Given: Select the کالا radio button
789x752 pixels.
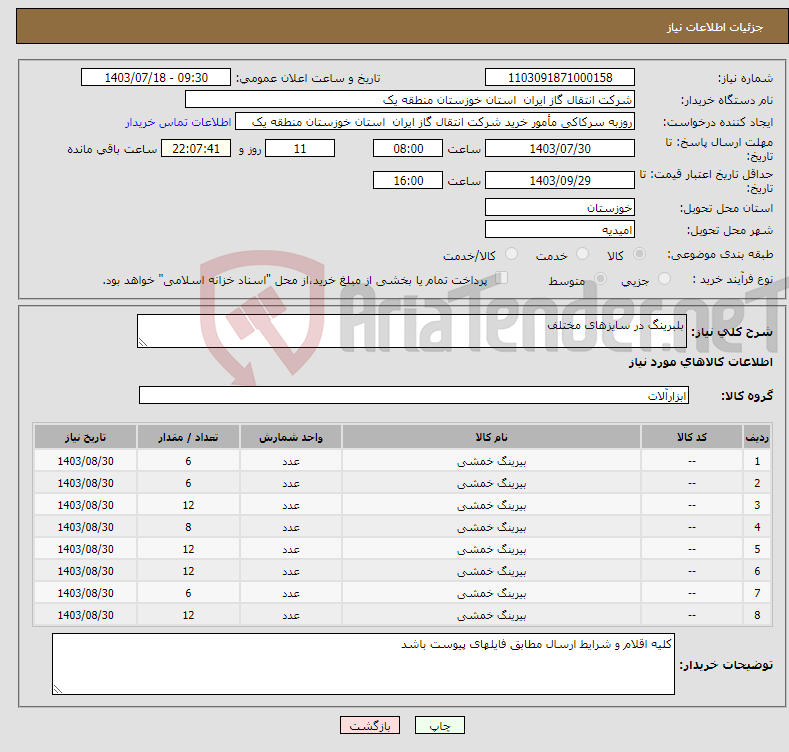Looking at the screenshot, I should pos(639,254).
